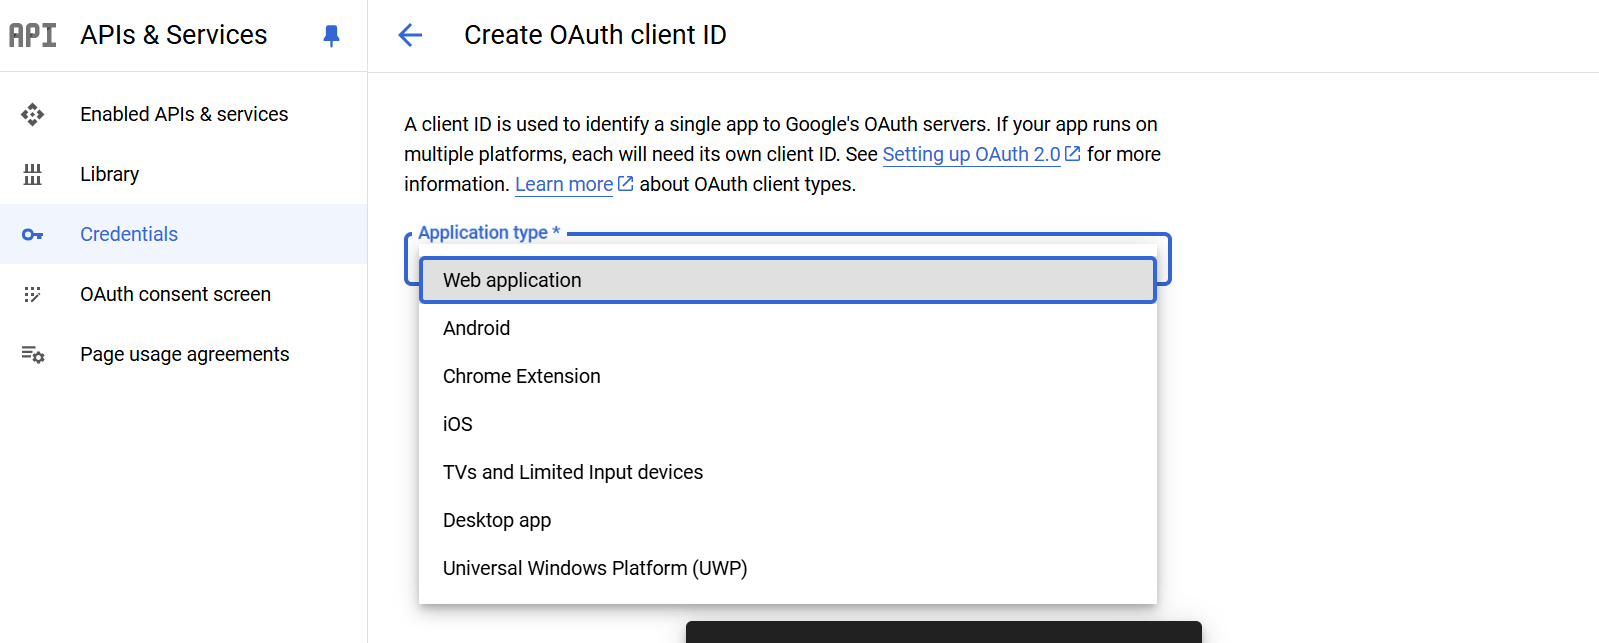Click the OAuth consent screen icon

coord(32,294)
